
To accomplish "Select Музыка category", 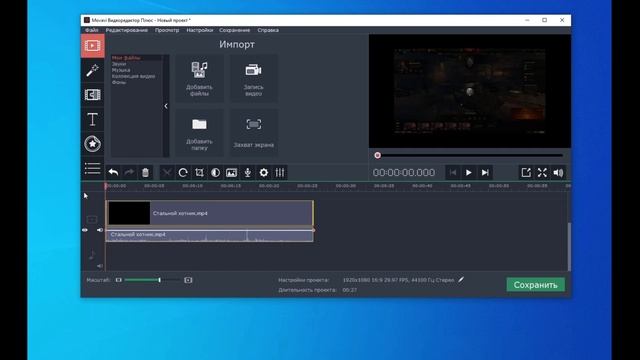I will click(x=121, y=70).
